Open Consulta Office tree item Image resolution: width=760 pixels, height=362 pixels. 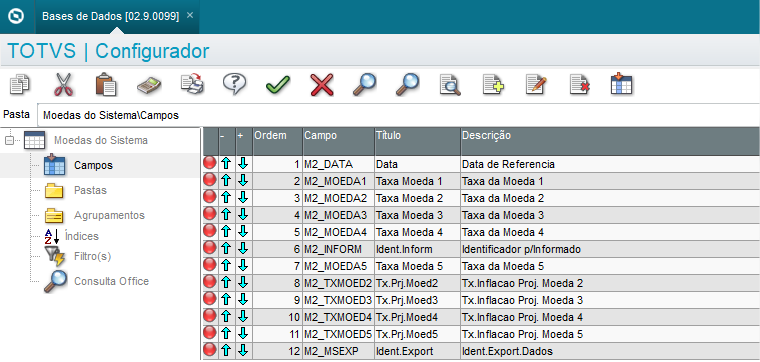[x=111, y=281]
